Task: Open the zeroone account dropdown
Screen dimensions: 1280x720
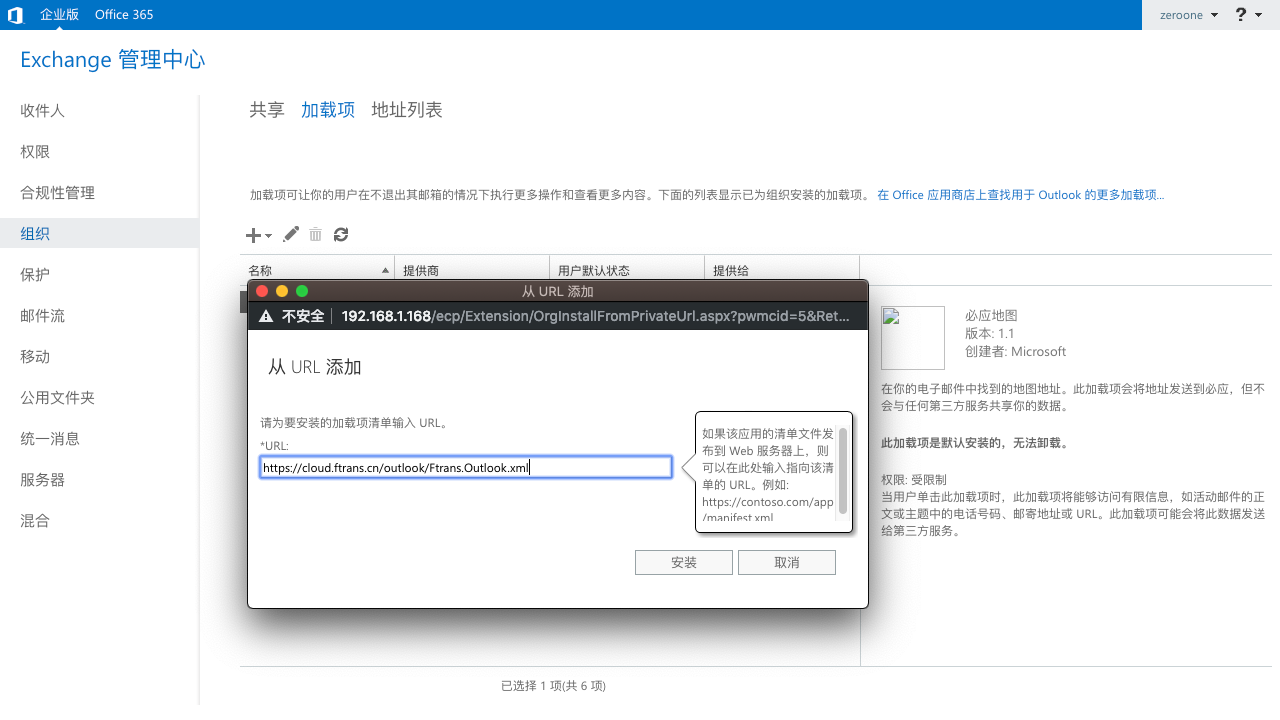Action: coord(1188,14)
